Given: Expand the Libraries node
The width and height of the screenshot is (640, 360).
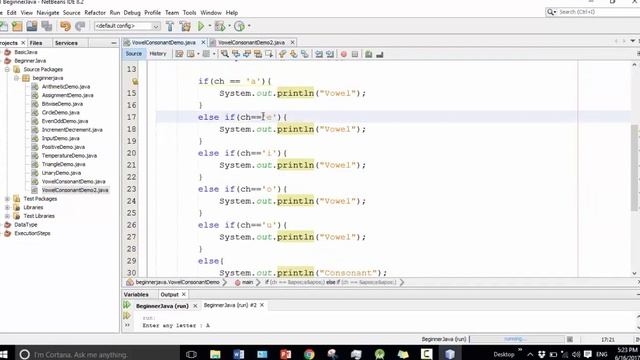Looking at the screenshot, I should coord(7,207).
